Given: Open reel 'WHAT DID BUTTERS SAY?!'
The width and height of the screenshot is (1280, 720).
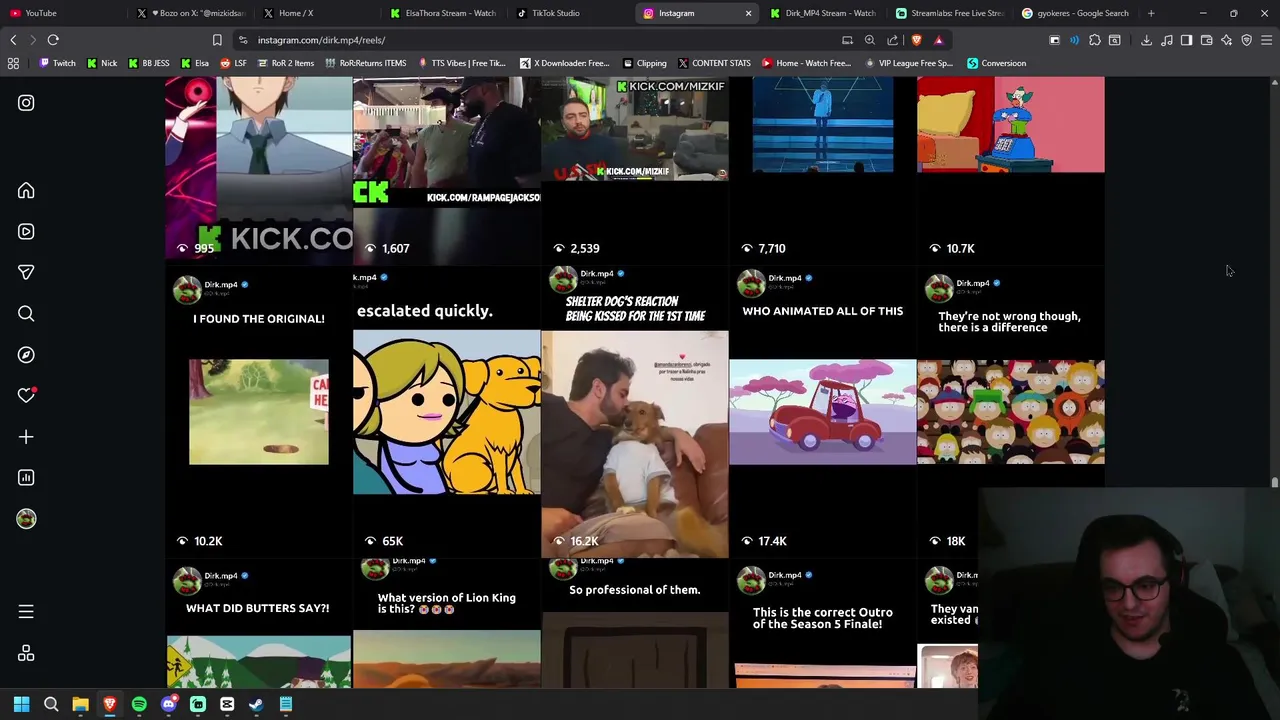Looking at the screenshot, I should click(x=258, y=624).
